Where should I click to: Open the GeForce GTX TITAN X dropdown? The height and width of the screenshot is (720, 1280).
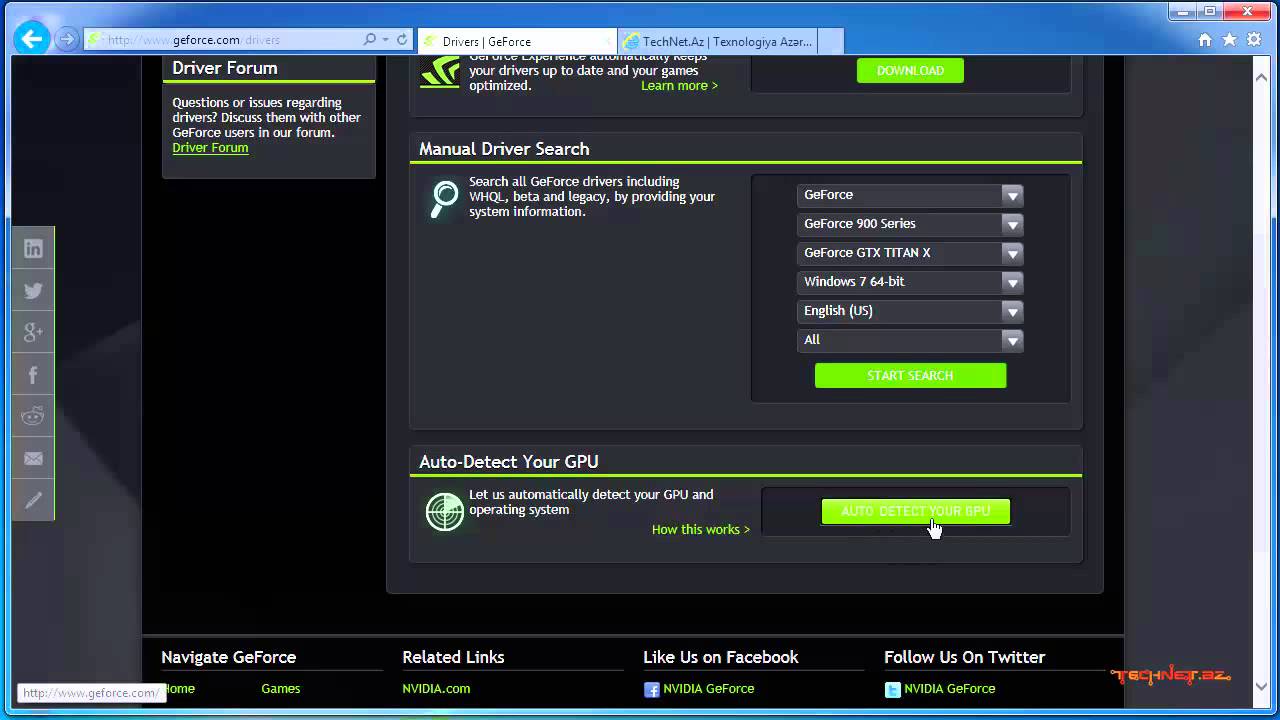point(910,253)
